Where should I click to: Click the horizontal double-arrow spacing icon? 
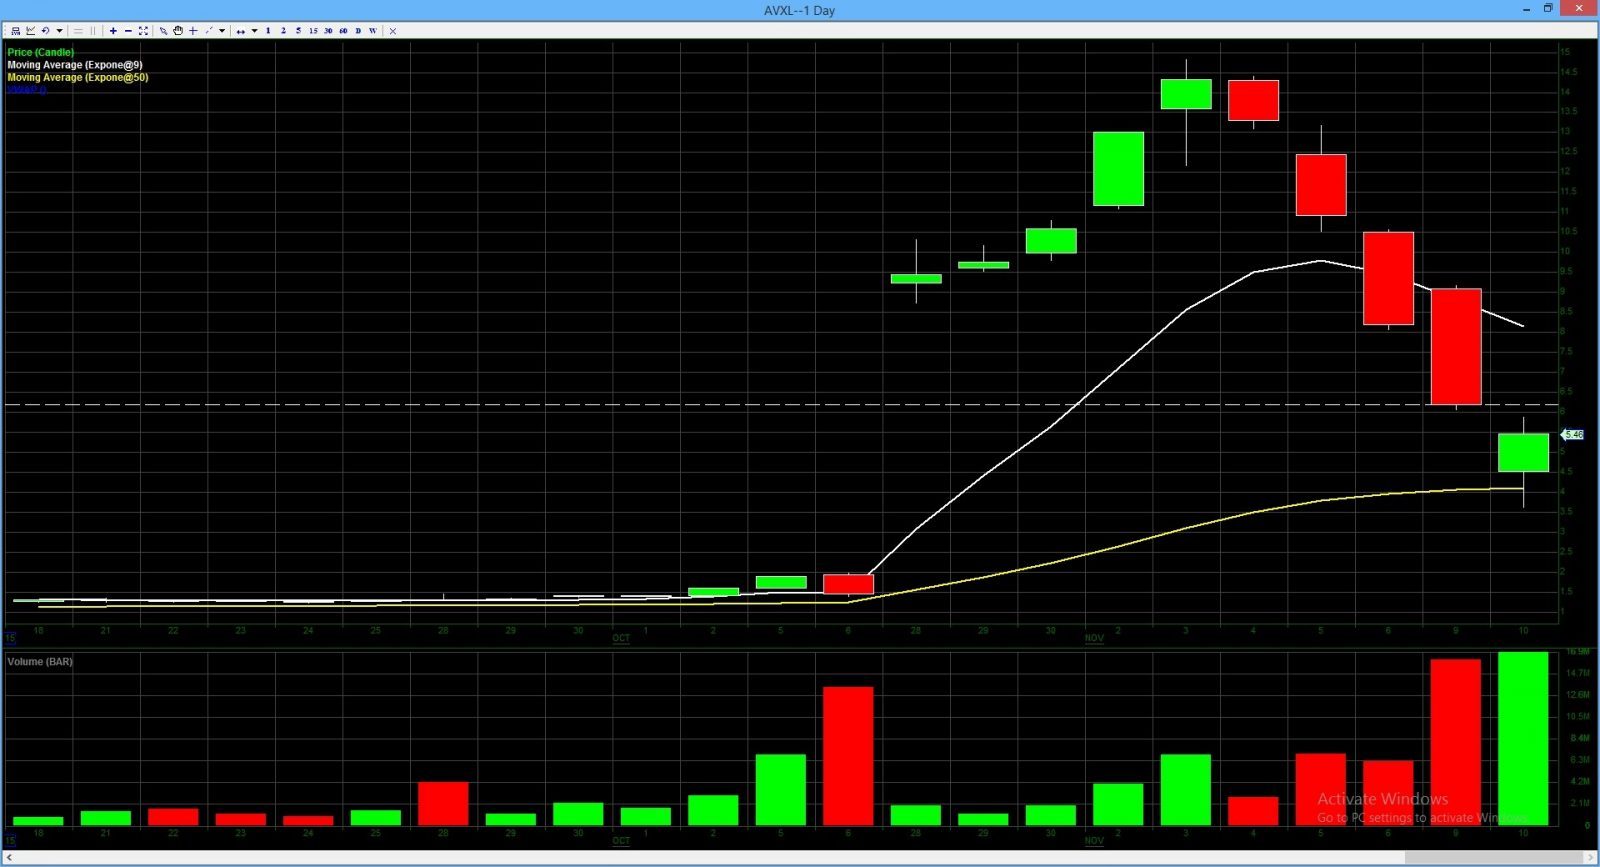240,31
